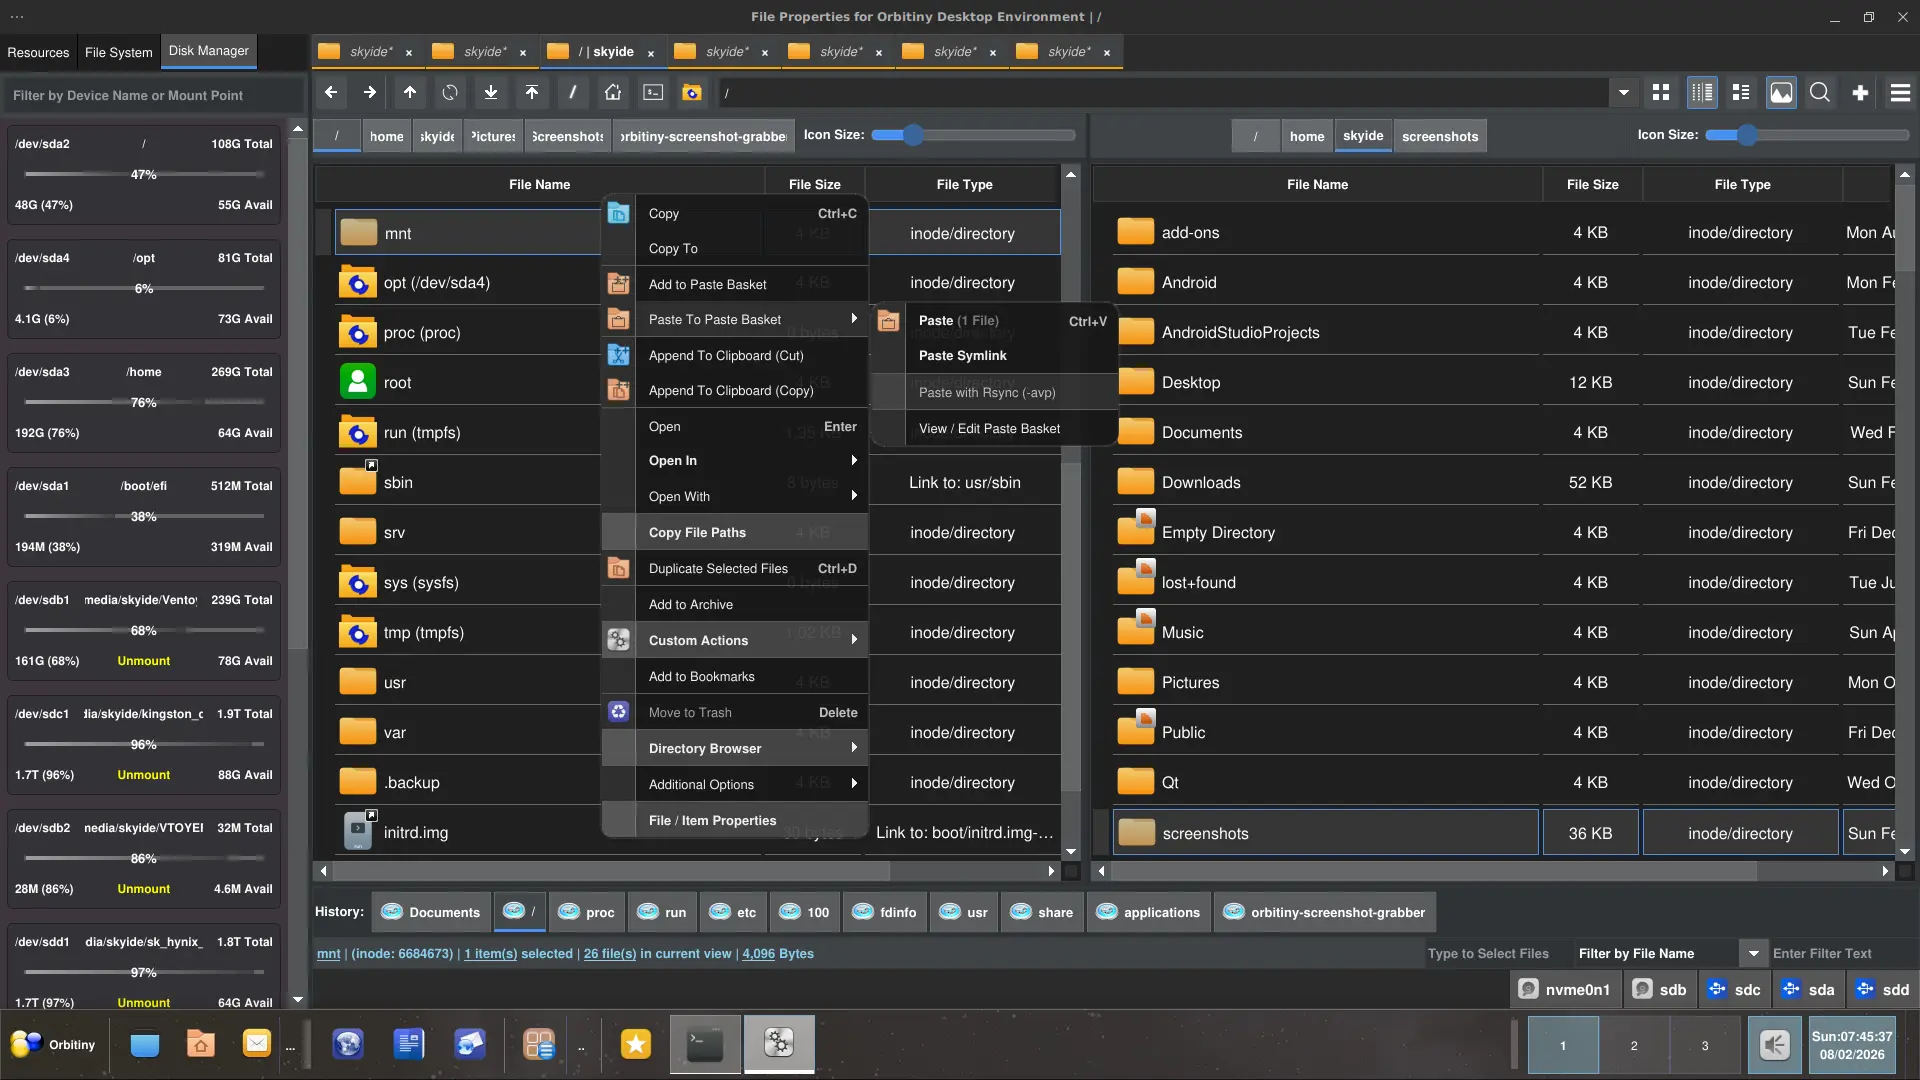Click the search magnifier icon

1820,92
